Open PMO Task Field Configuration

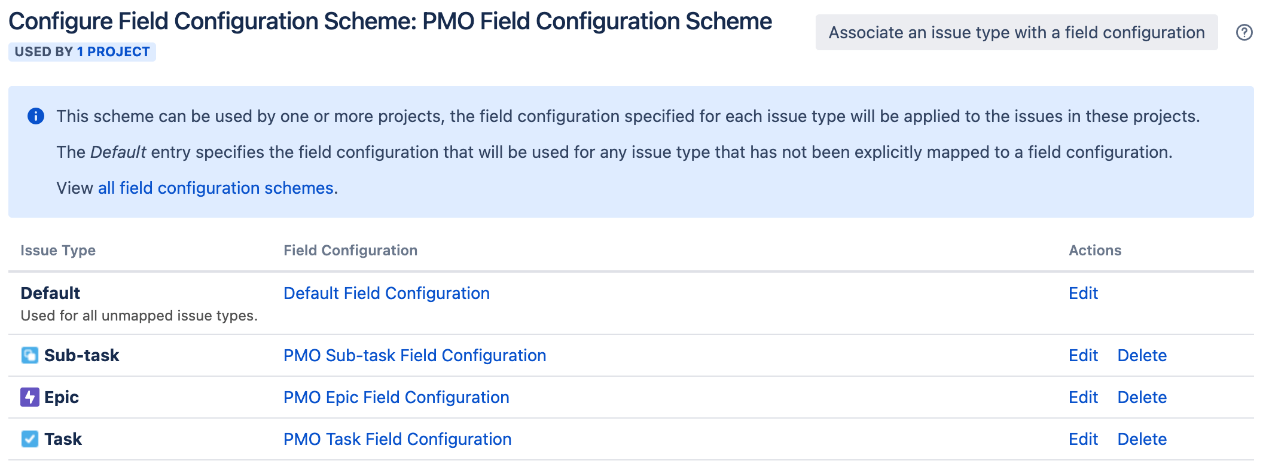[x=398, y=439]
